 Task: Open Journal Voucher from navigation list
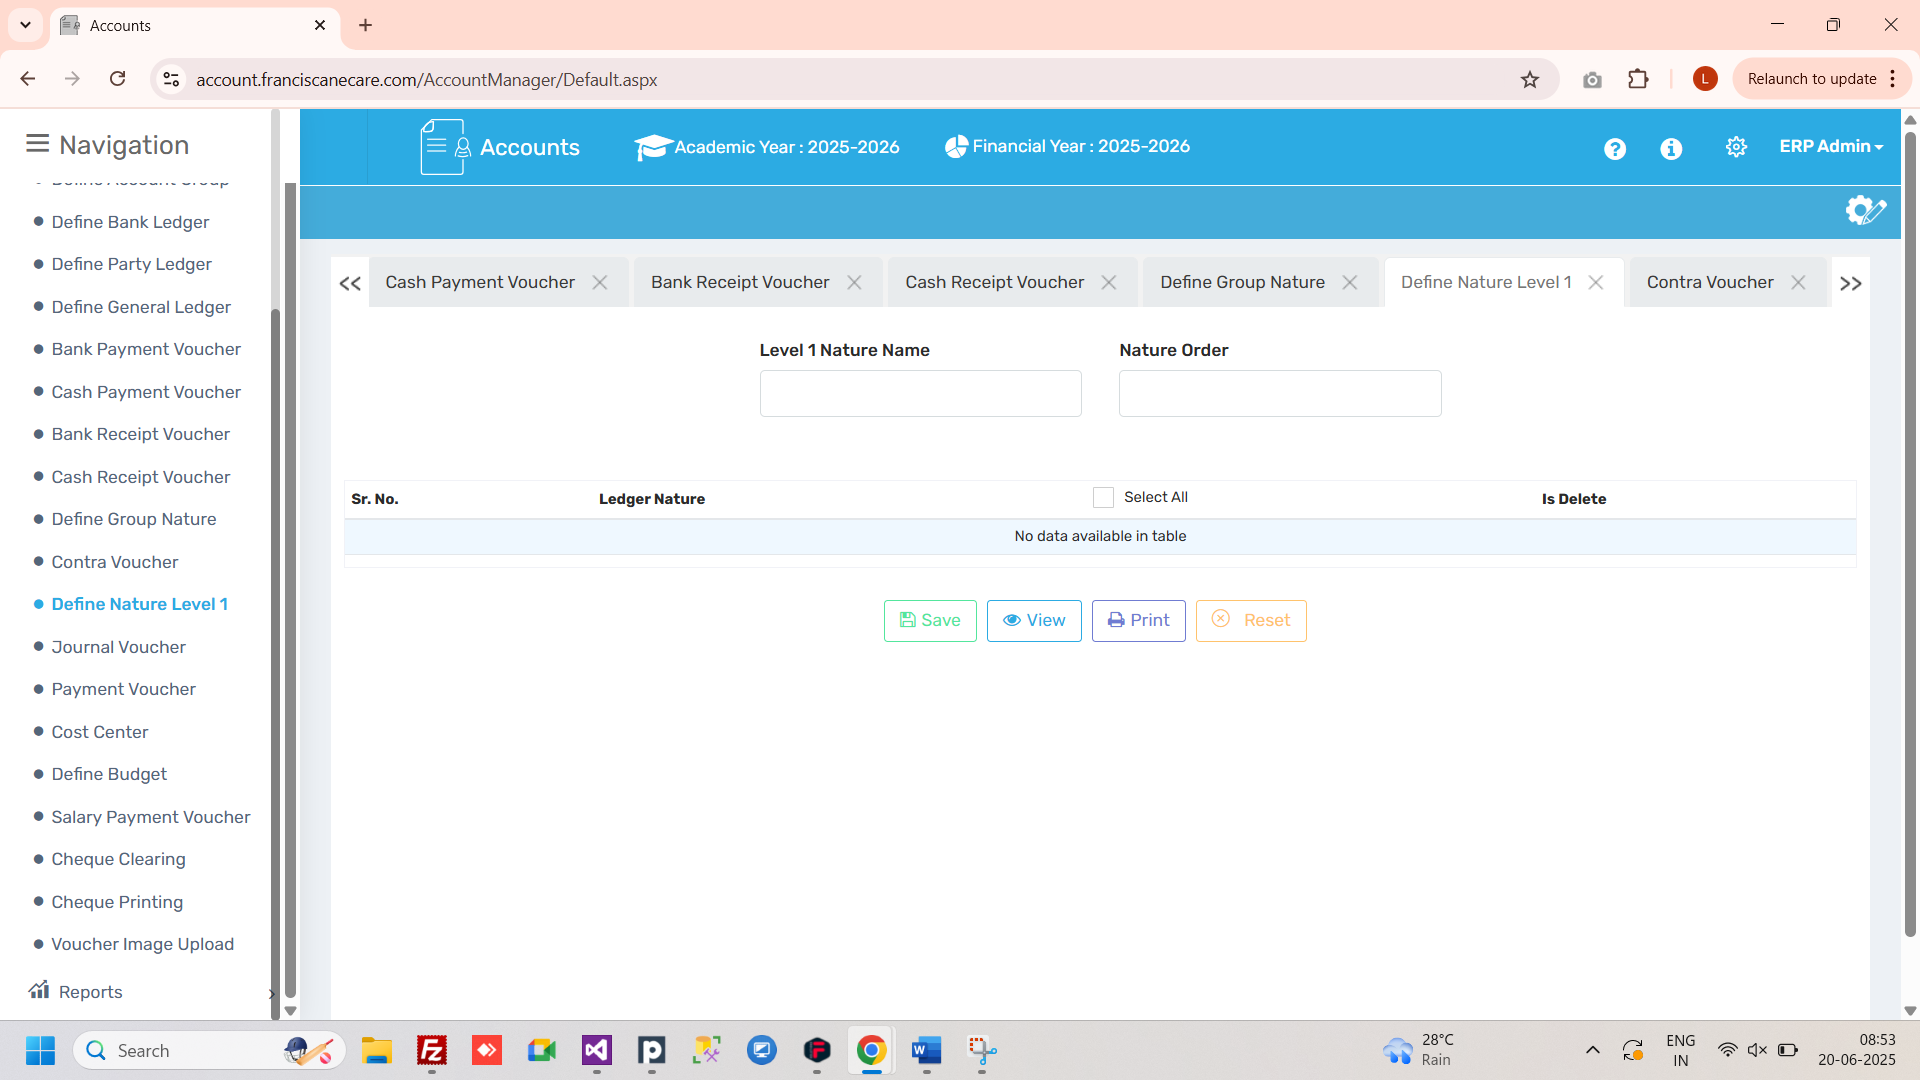tap(118, 647)
